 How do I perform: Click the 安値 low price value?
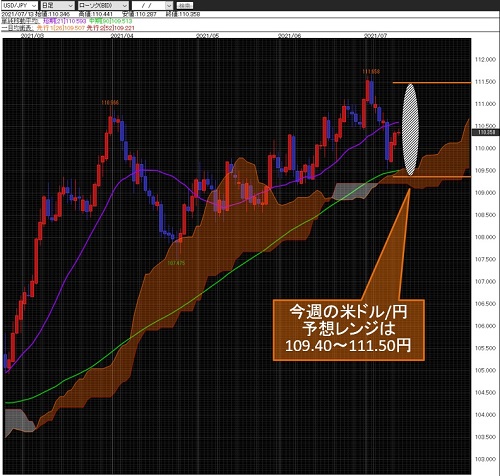pyautogui.click(x=140, y=14)
